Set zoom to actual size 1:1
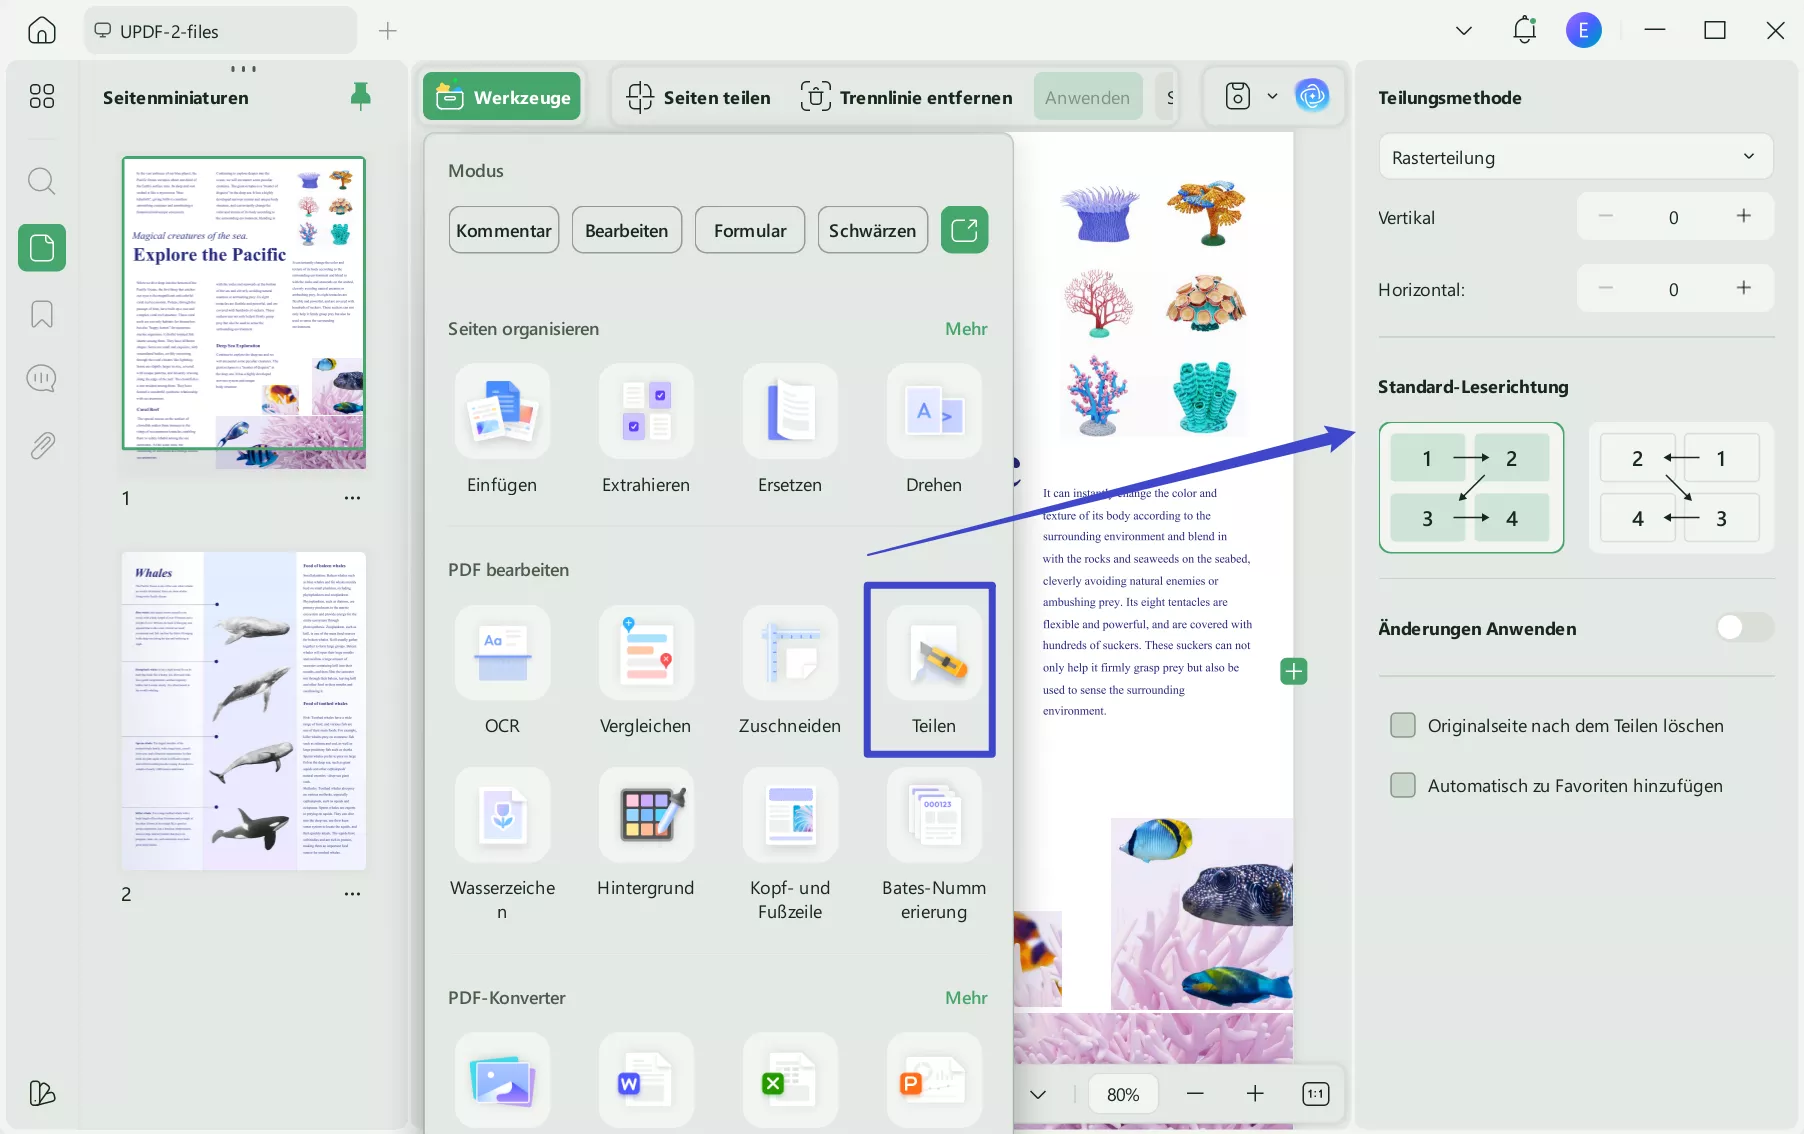This screenshot has width=1804, height=1134. 1316,1094
